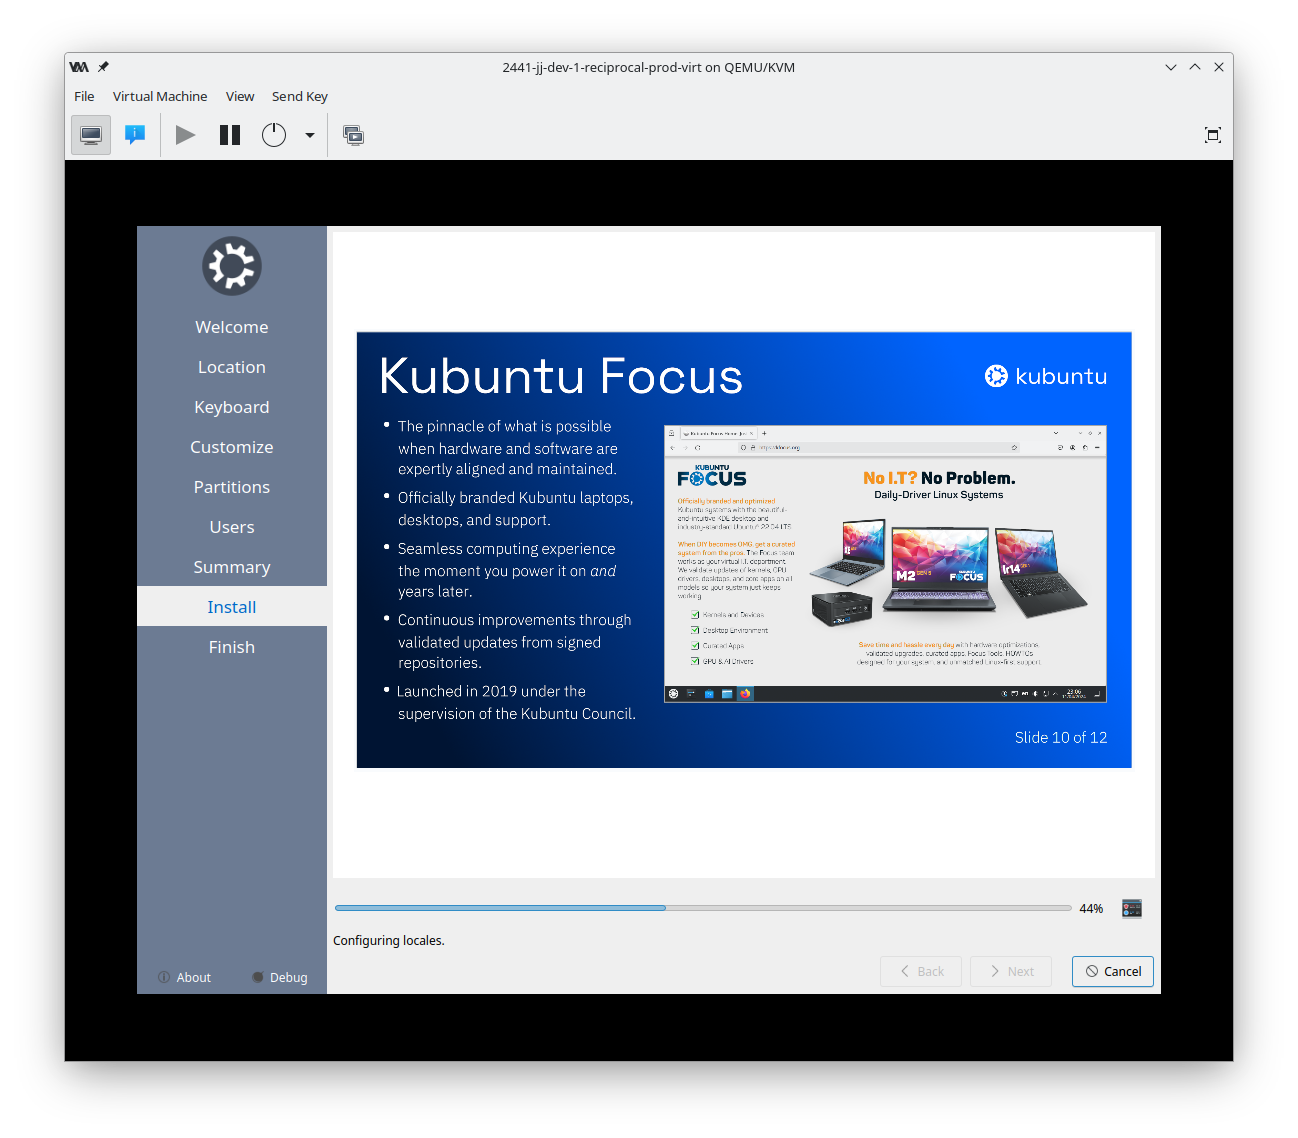Click 'Launched in 2019' bullet text
The width and height of the screenshot is (1298, 1138).
(516, 702)
